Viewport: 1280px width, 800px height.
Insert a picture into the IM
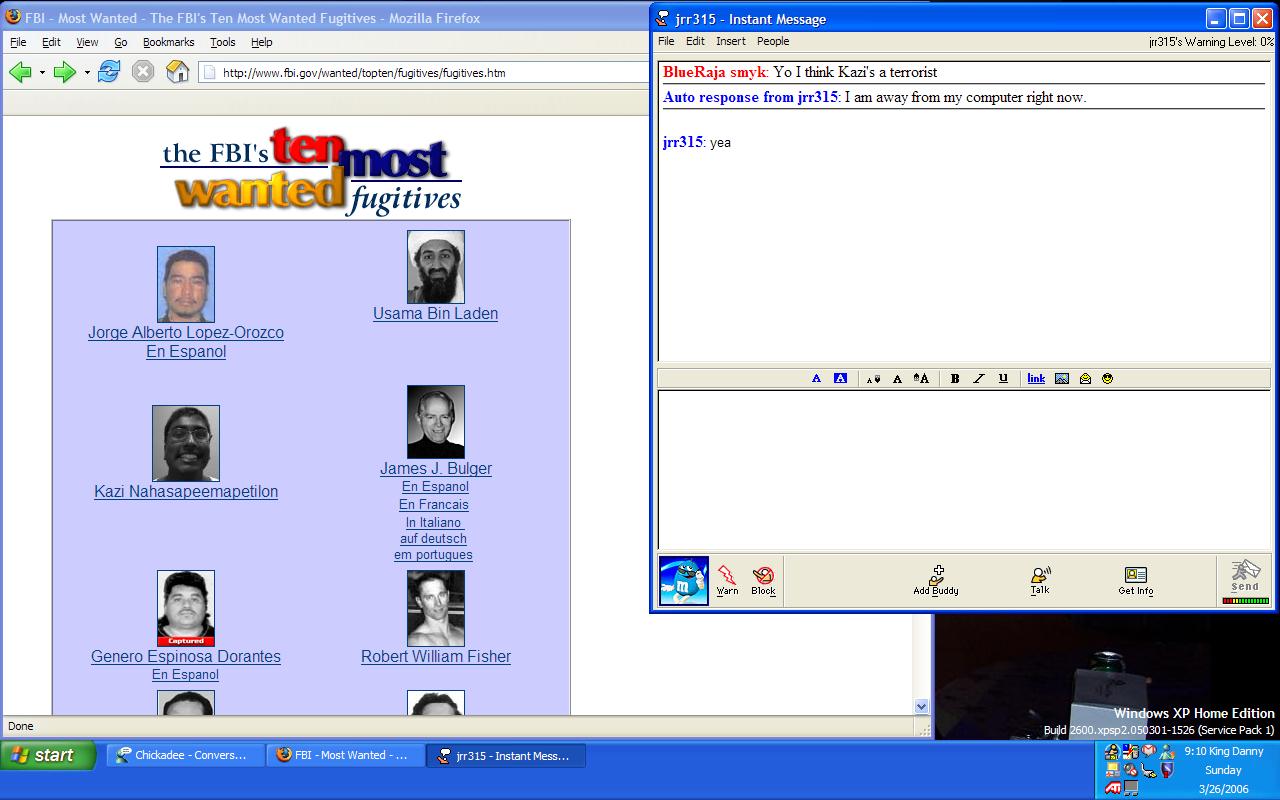tap(1062, 378)
